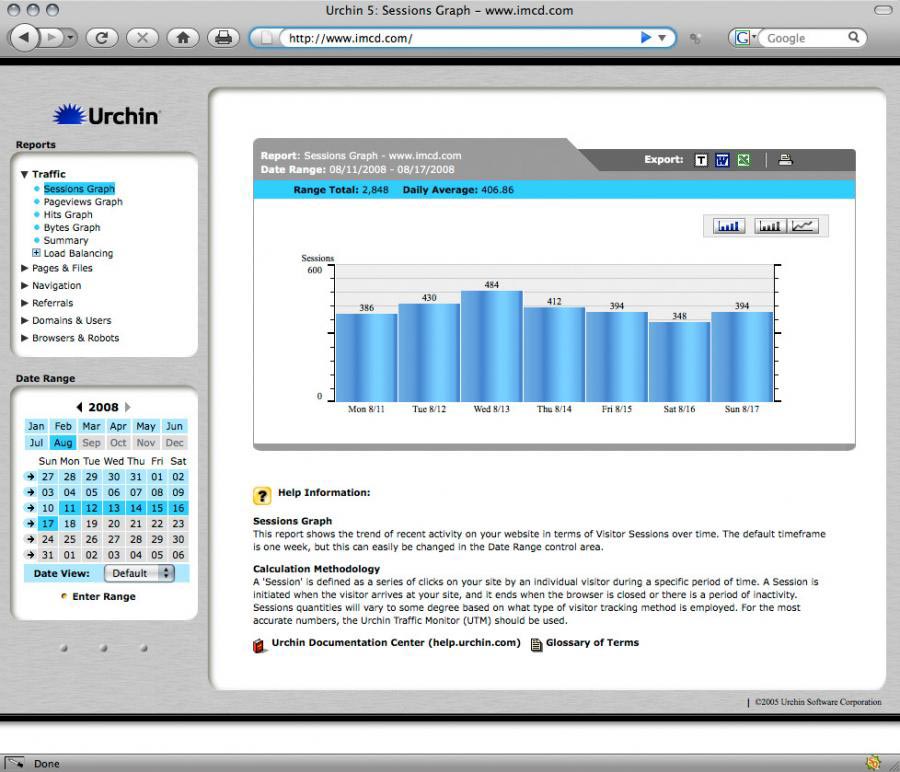
Task: Click the Help Information question mark icon
Action: 262,495
